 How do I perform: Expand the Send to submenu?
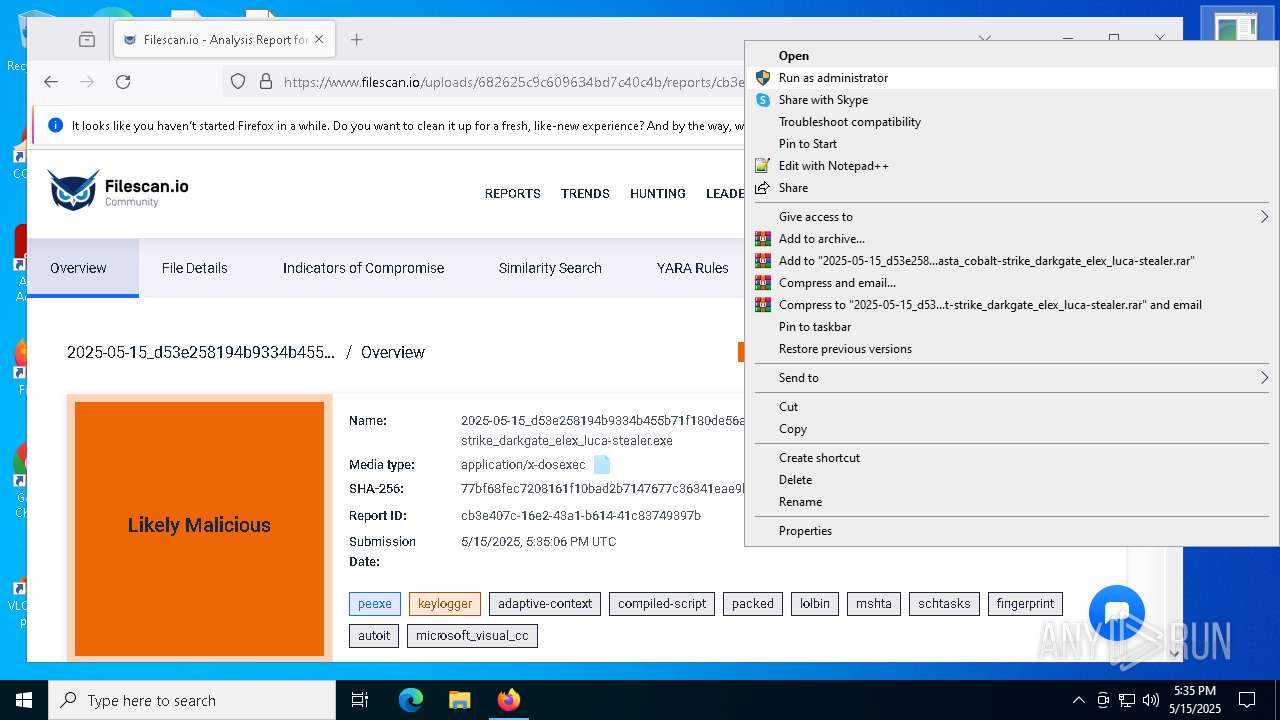click(x=1012, y=377)
